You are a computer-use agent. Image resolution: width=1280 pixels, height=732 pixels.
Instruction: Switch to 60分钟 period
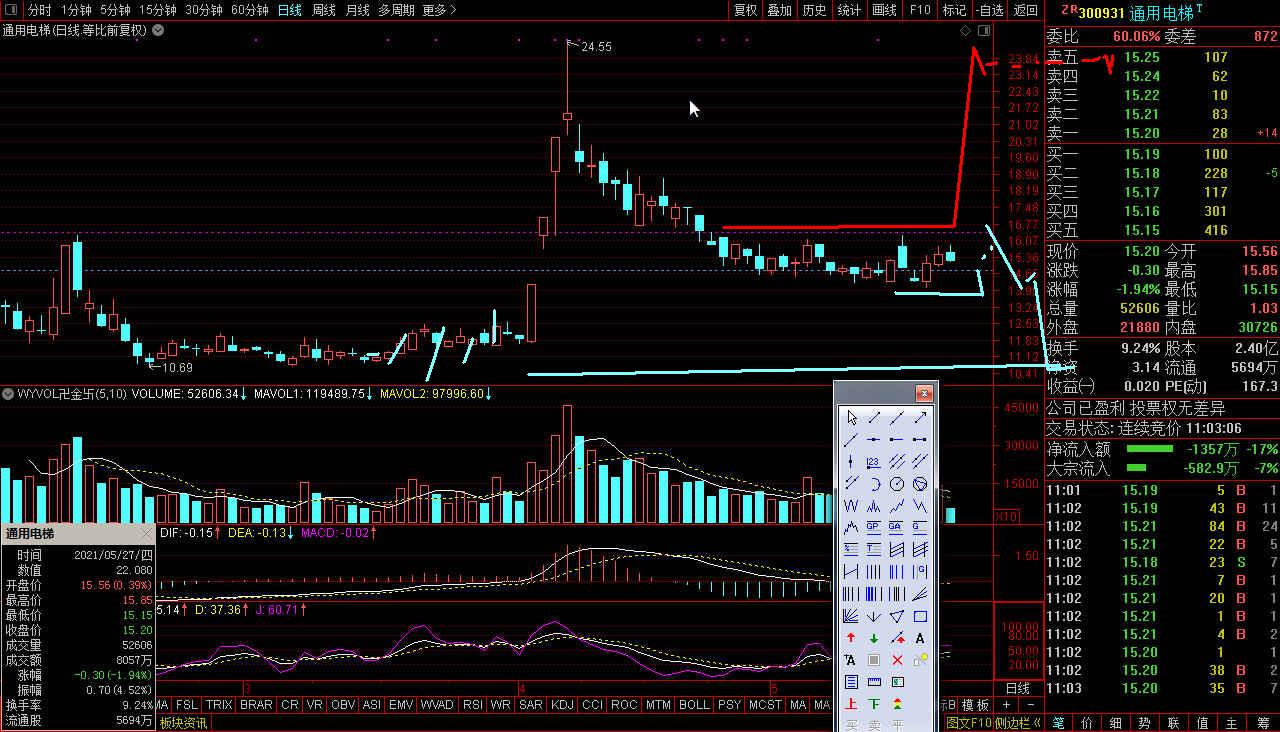pos(249,10)
